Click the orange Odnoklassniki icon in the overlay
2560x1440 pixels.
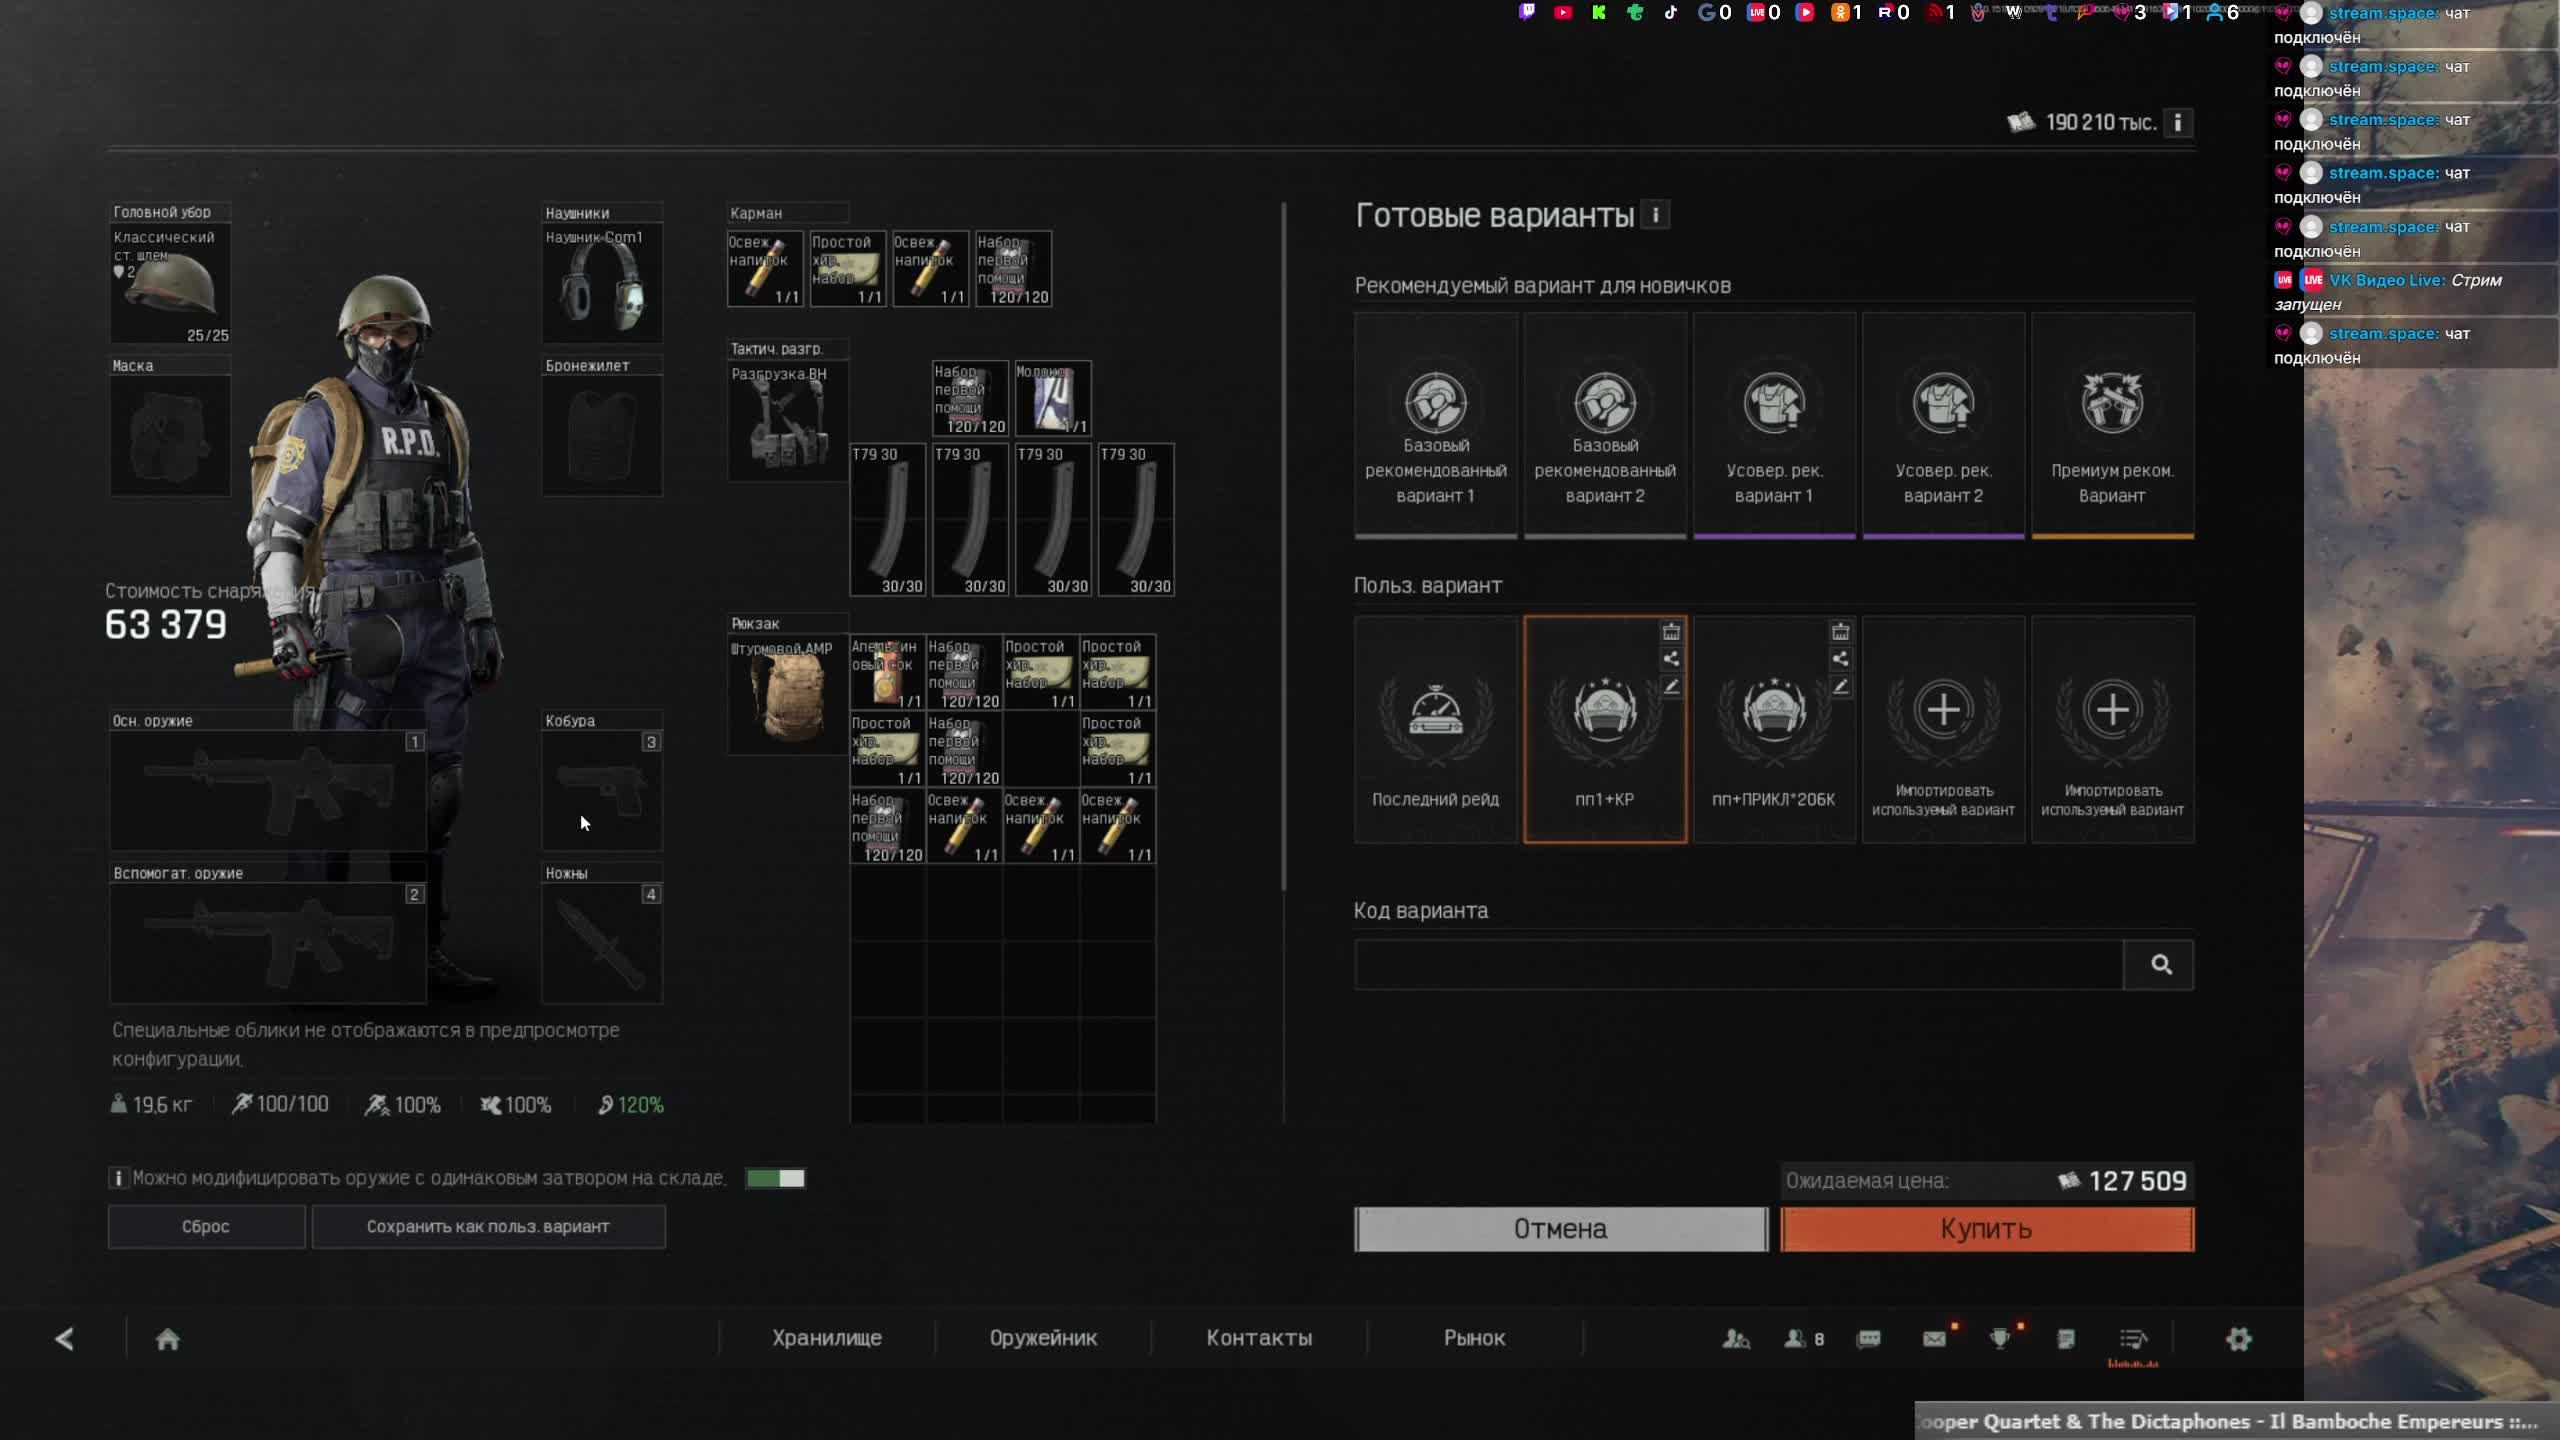(x=1840, y=12)
